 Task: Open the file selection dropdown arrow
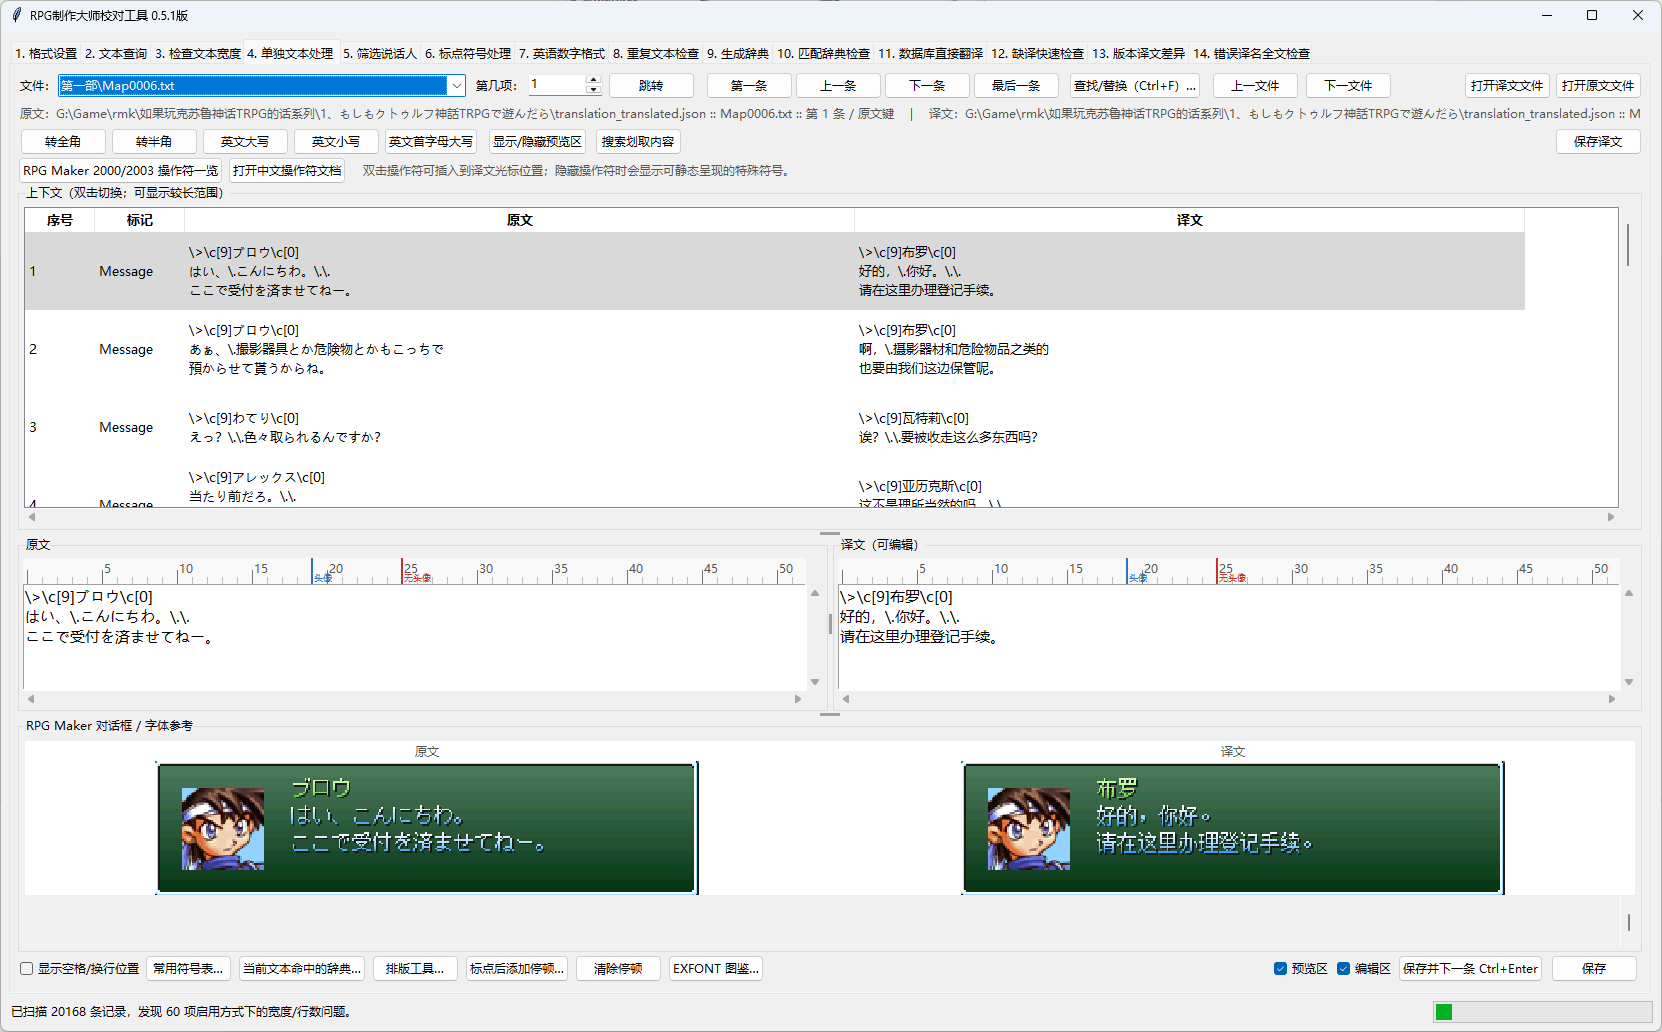456,86
